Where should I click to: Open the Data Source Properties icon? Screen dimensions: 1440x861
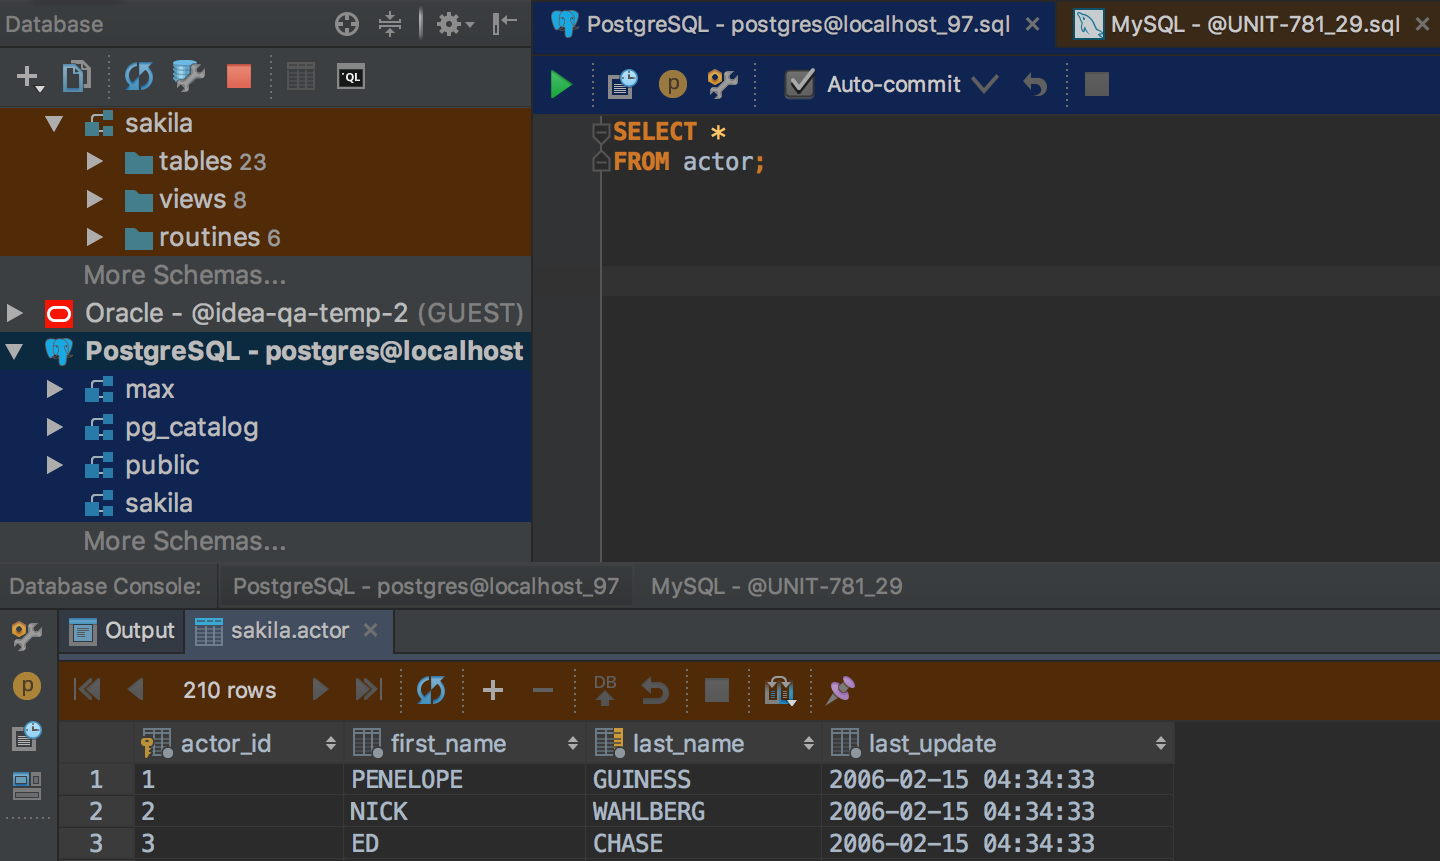[x=188, y=77]
